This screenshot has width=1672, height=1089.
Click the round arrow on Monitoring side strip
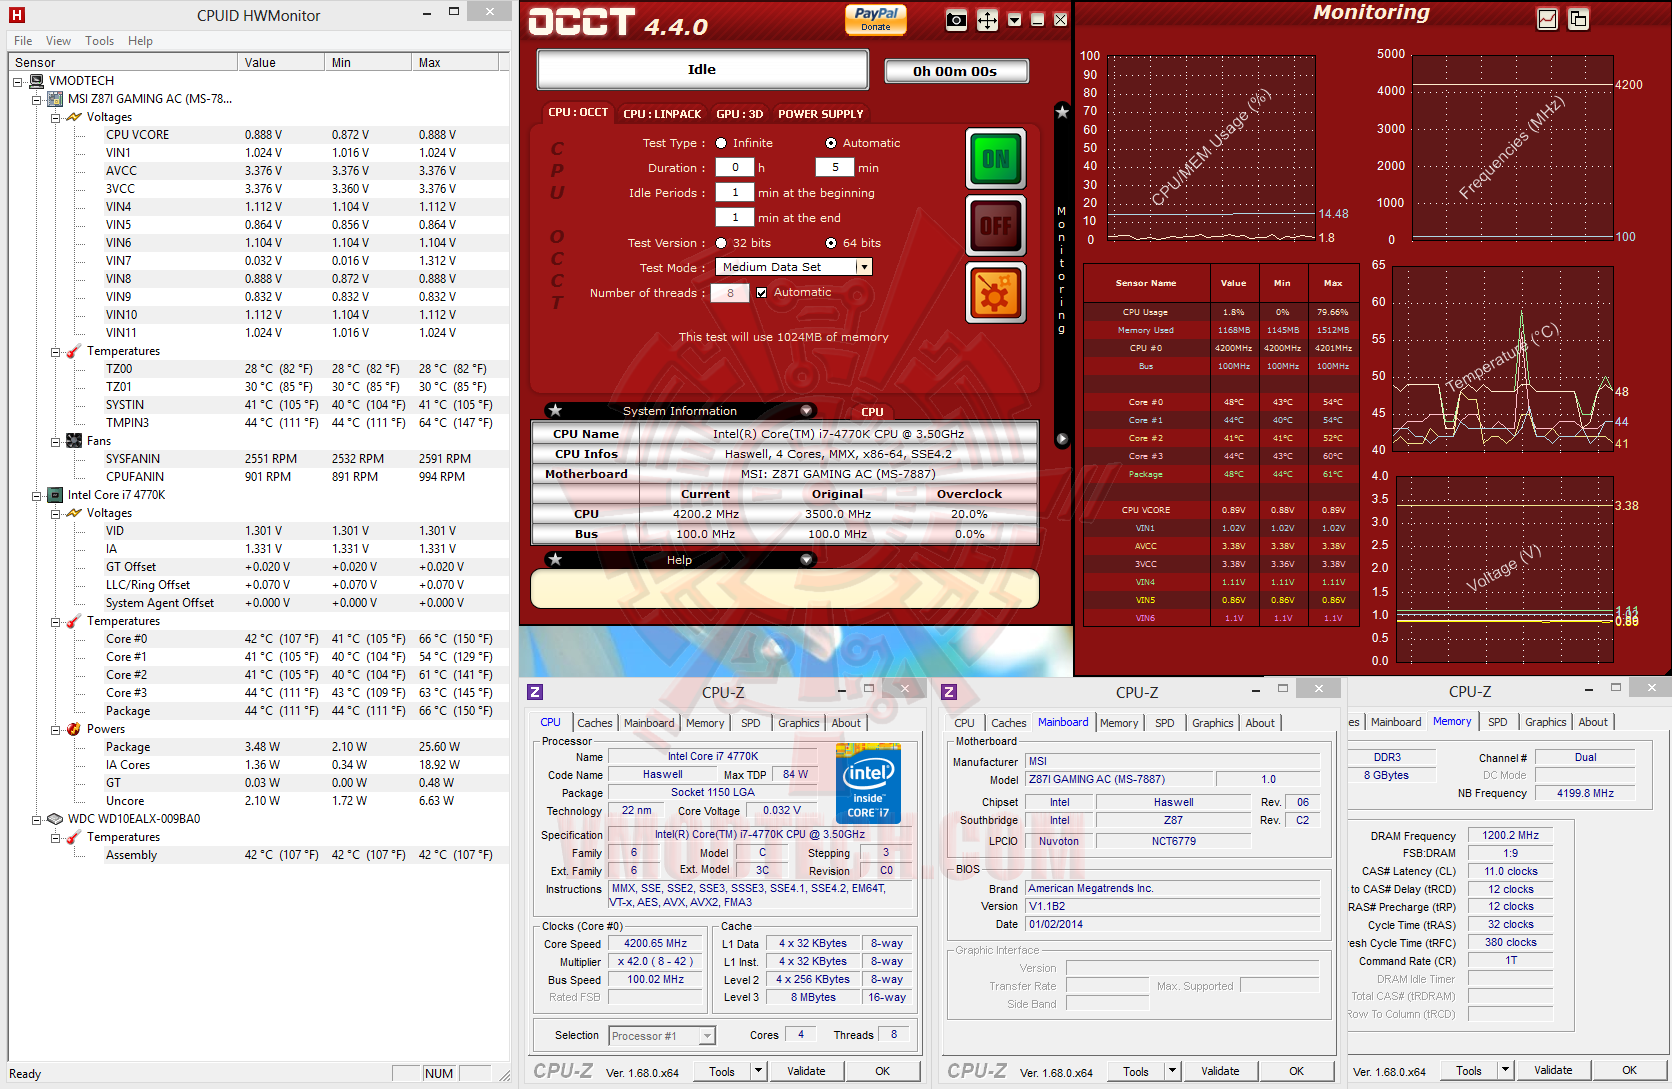tap(1062, 439)
